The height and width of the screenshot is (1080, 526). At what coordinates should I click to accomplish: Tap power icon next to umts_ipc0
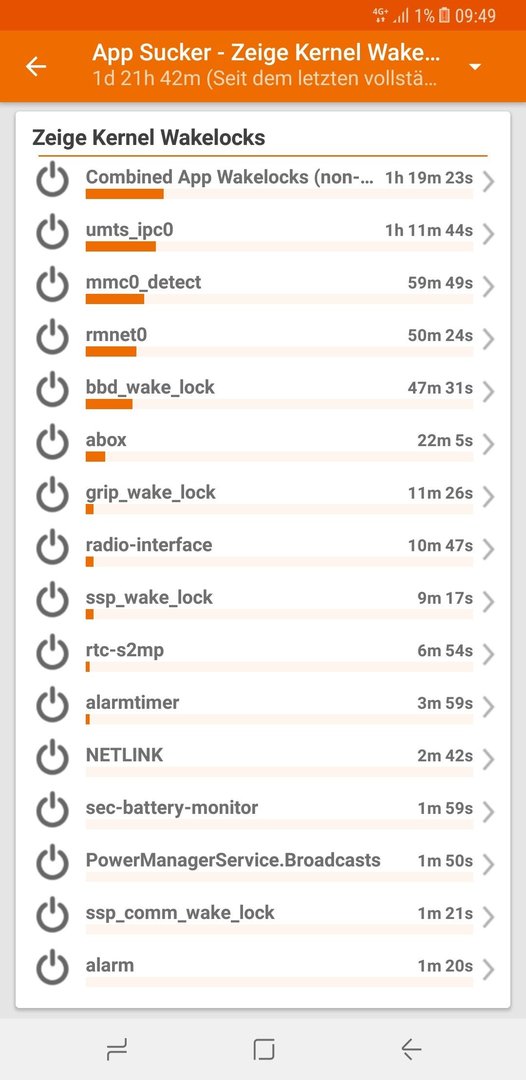52,232
